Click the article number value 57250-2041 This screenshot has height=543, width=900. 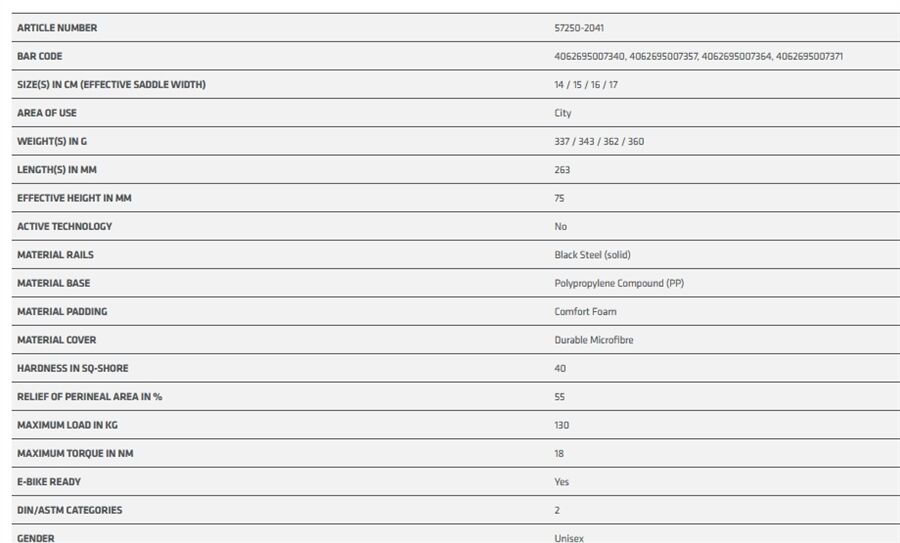pyautogui.click(x=579, y=28)
